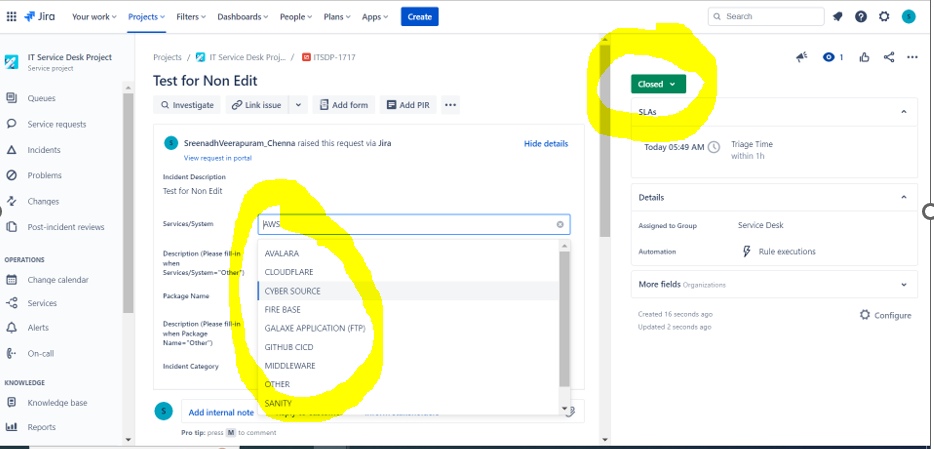Image resolution: width=934 pixels, height=449 pixels.
Task: Click the Projects breadcrumb link
Action: click(167, 57)
